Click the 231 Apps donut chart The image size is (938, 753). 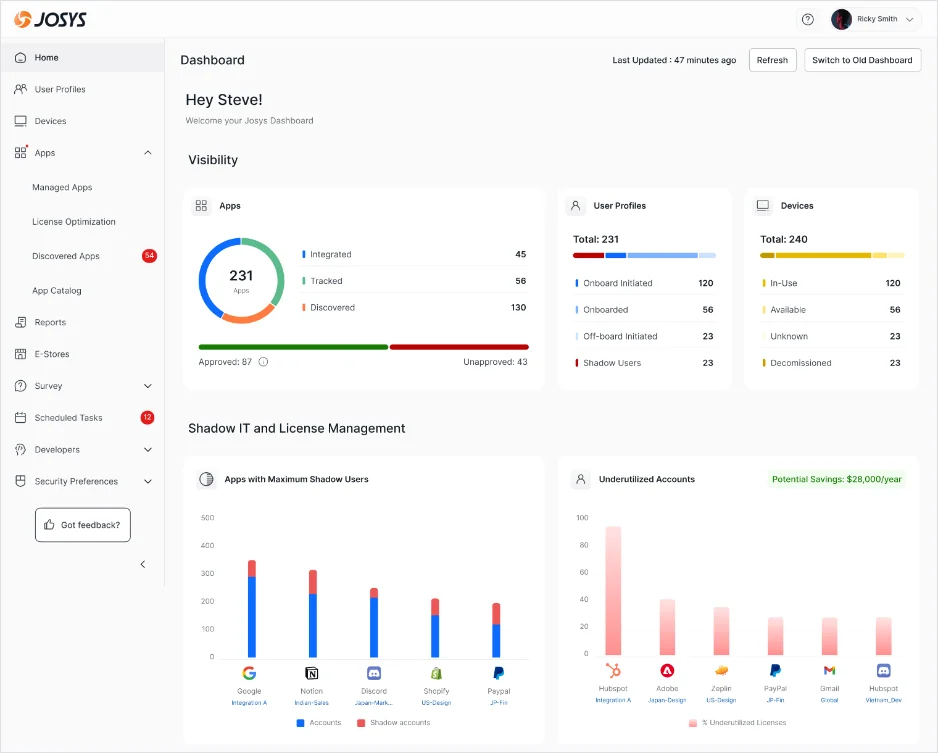(241, 281)
